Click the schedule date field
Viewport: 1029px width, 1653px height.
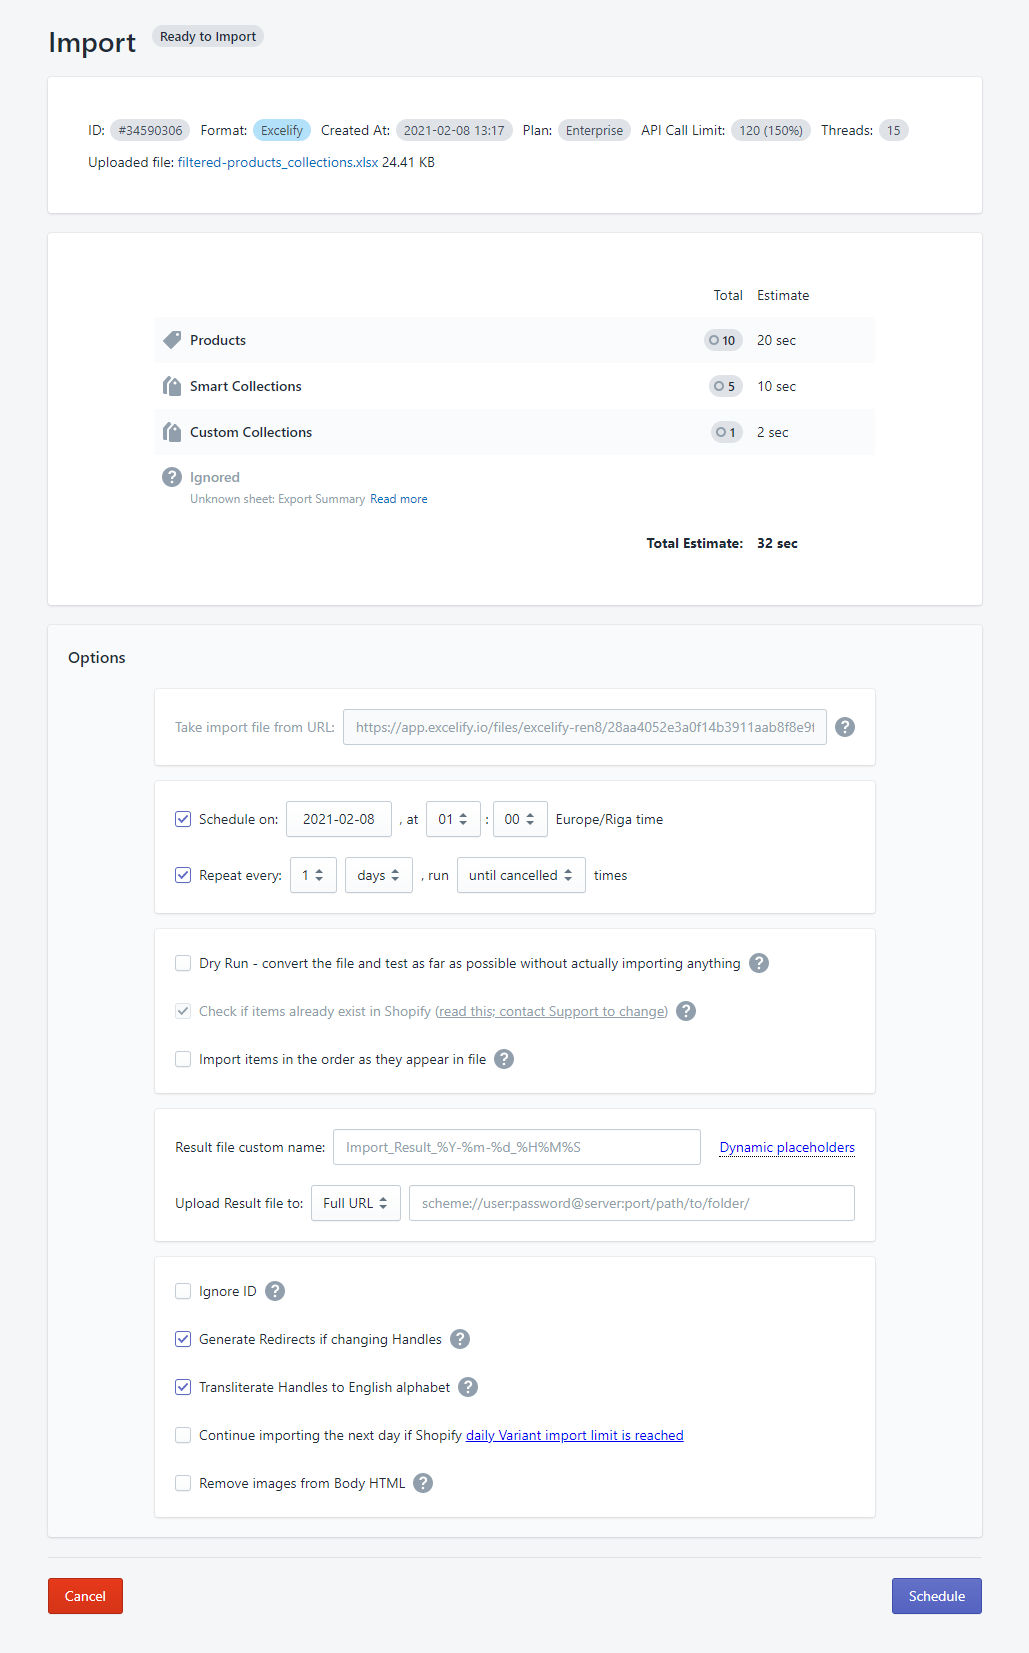coord(339,819)
